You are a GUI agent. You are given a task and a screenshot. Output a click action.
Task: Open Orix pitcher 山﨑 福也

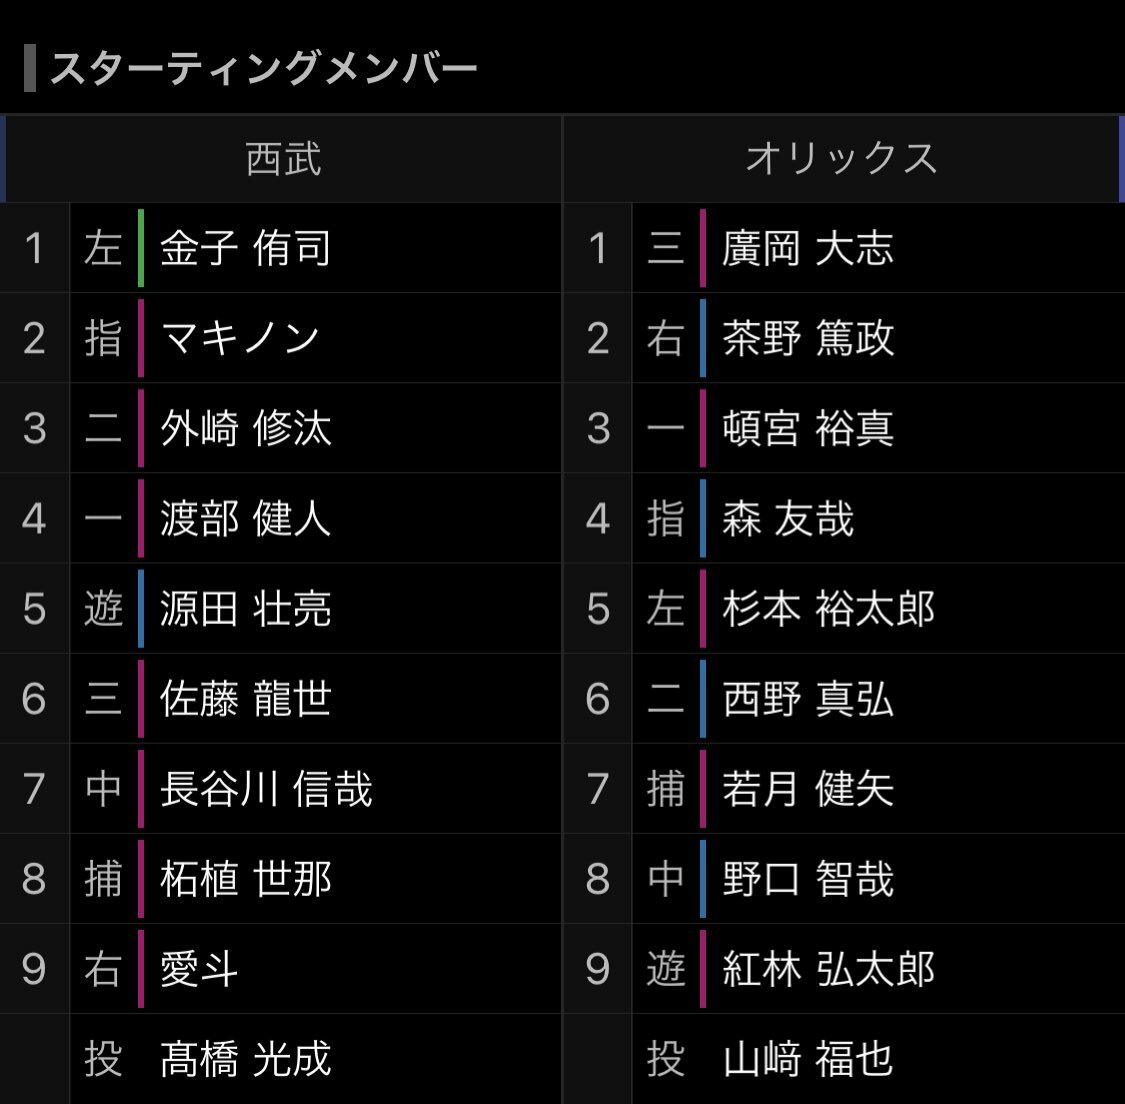point(808,1059)
